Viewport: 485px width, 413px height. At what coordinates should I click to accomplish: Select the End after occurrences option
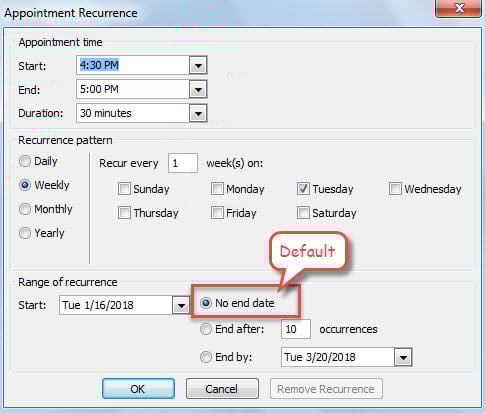point(206,329)
